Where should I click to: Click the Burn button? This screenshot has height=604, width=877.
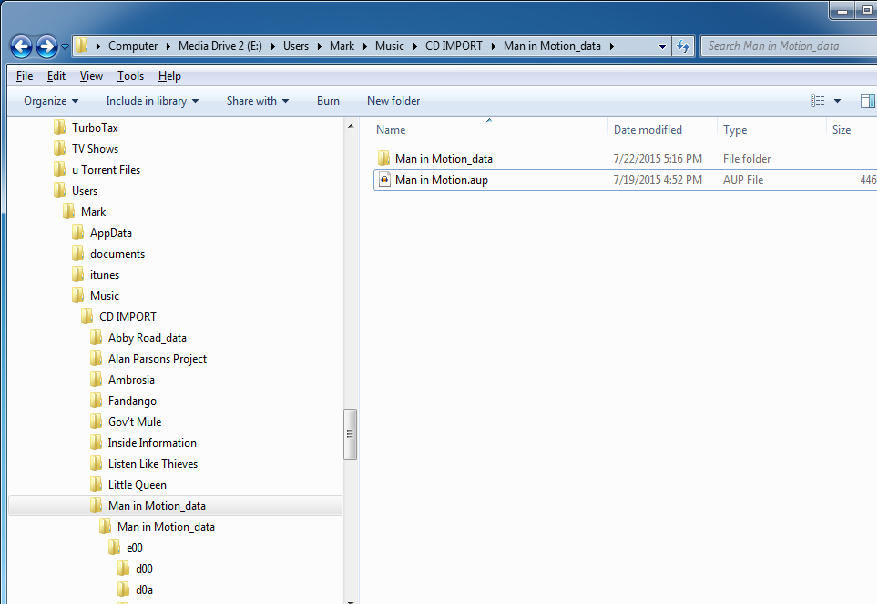[x=328, y=100]
